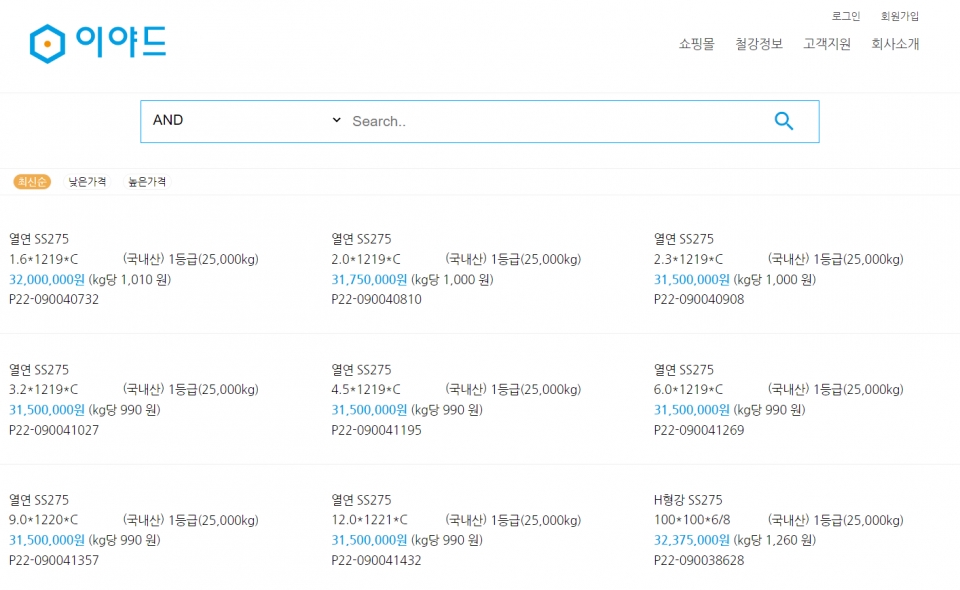Screen dimensions: 960x590
Task: Open the 철강정보 menu
Action: click(x=759, y=44)
